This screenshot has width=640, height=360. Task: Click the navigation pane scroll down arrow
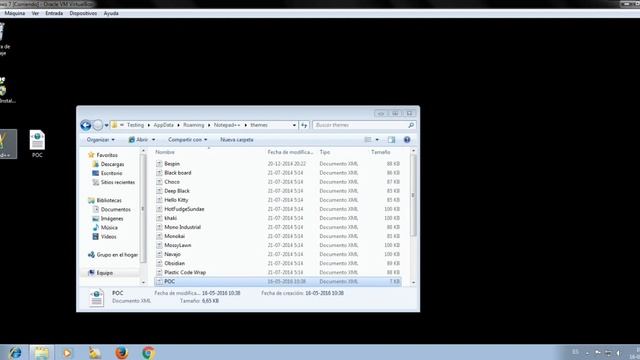(143, 282)
